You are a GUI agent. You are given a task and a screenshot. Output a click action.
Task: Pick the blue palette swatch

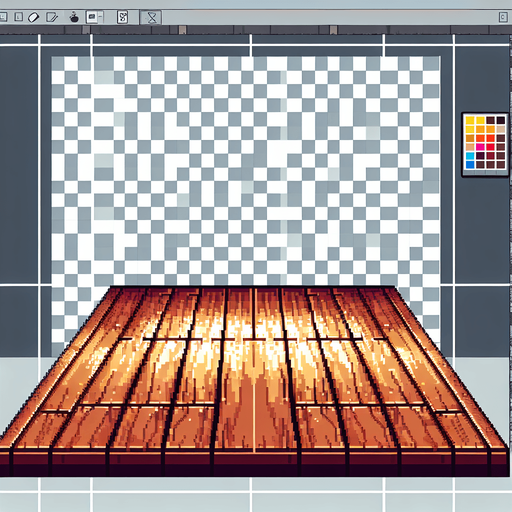coord(470,165)
